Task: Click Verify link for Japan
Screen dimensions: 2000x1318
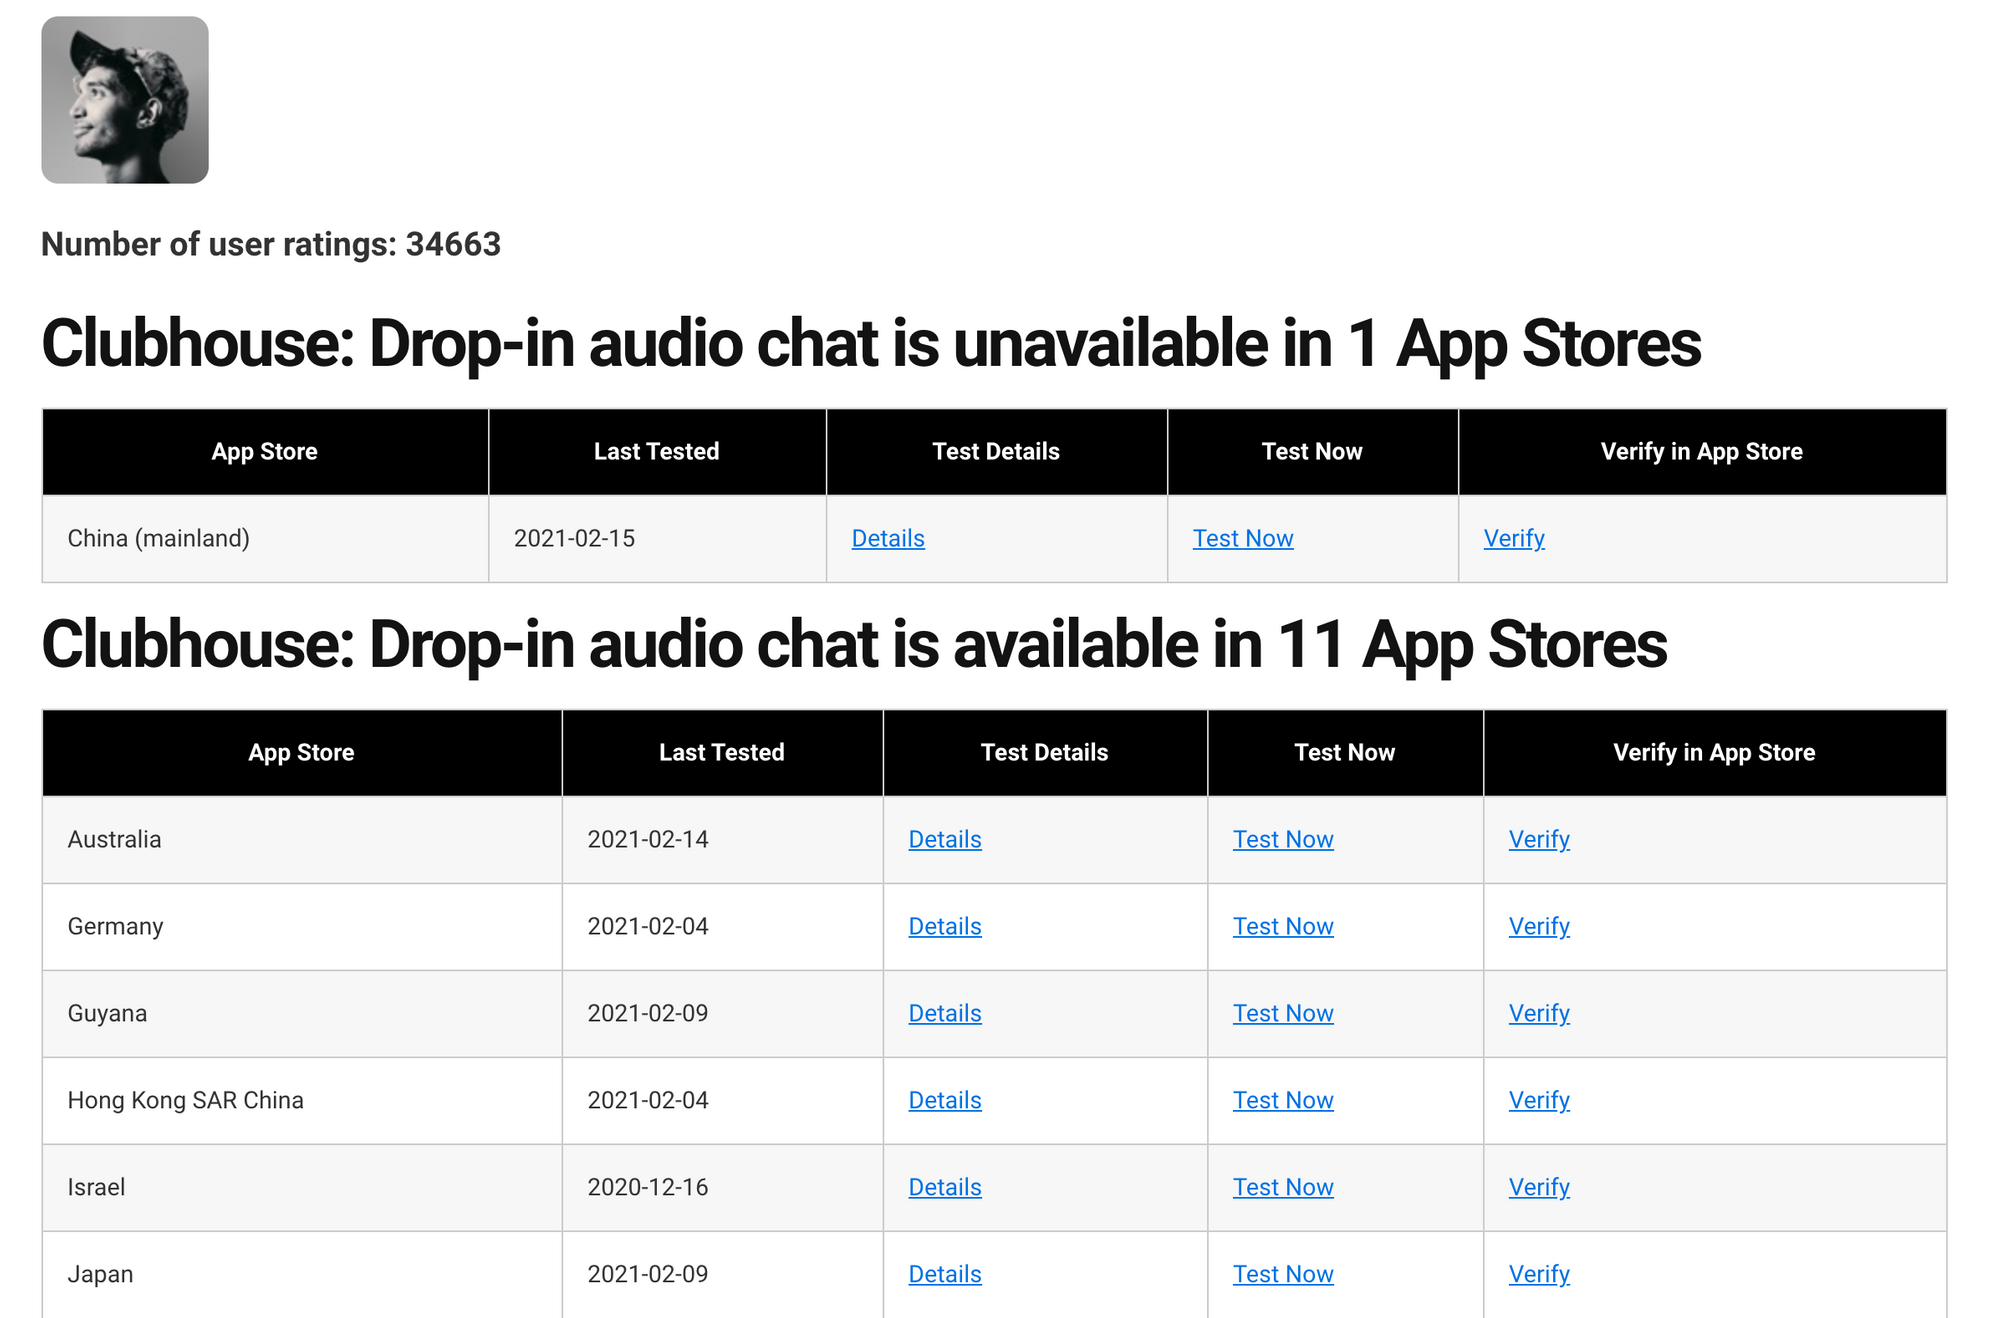Action: [1539, 1275]
